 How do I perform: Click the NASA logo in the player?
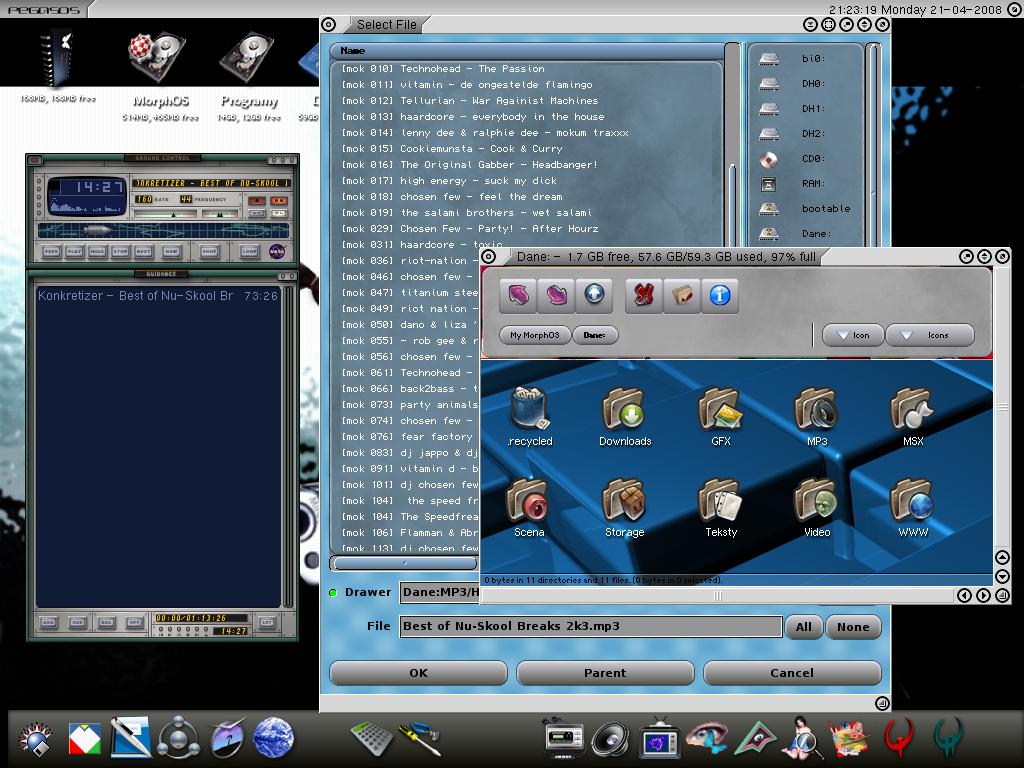pyautogui.click(x=277, y=251)
